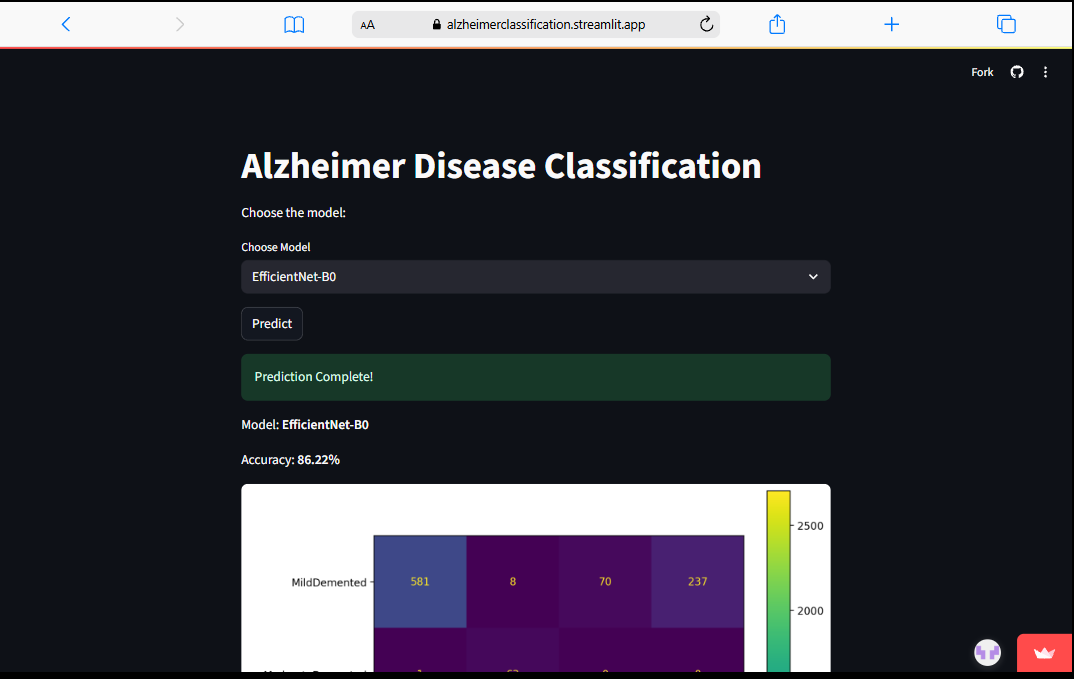Open the bookmarks book icon
The image size is (1074, 679).
tap(294, 25)
